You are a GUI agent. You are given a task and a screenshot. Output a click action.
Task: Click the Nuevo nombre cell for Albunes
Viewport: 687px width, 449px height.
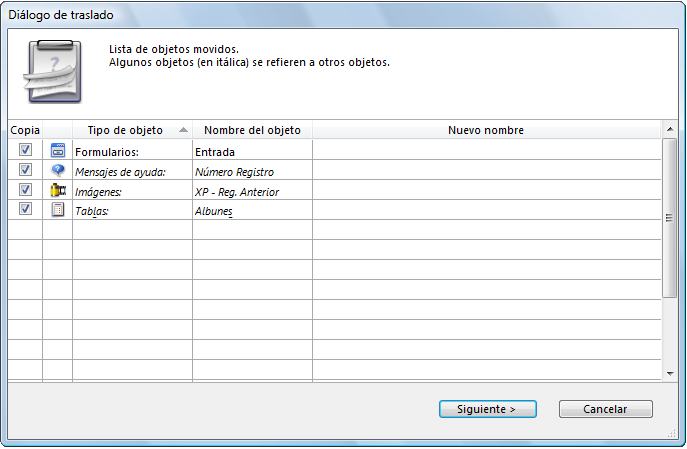click(x=486, y=211)
